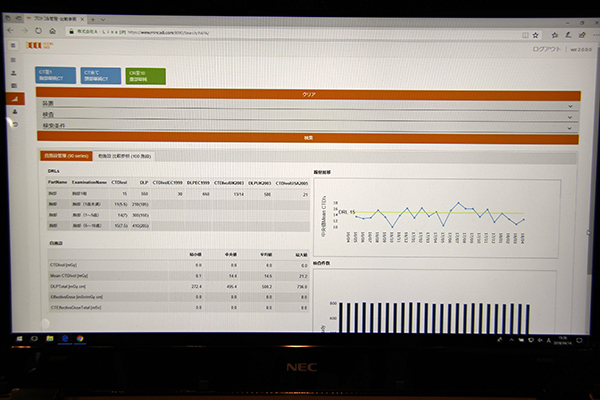Click the browser refresh button
This screenshot has width=600, height=400.
point(36,33)
